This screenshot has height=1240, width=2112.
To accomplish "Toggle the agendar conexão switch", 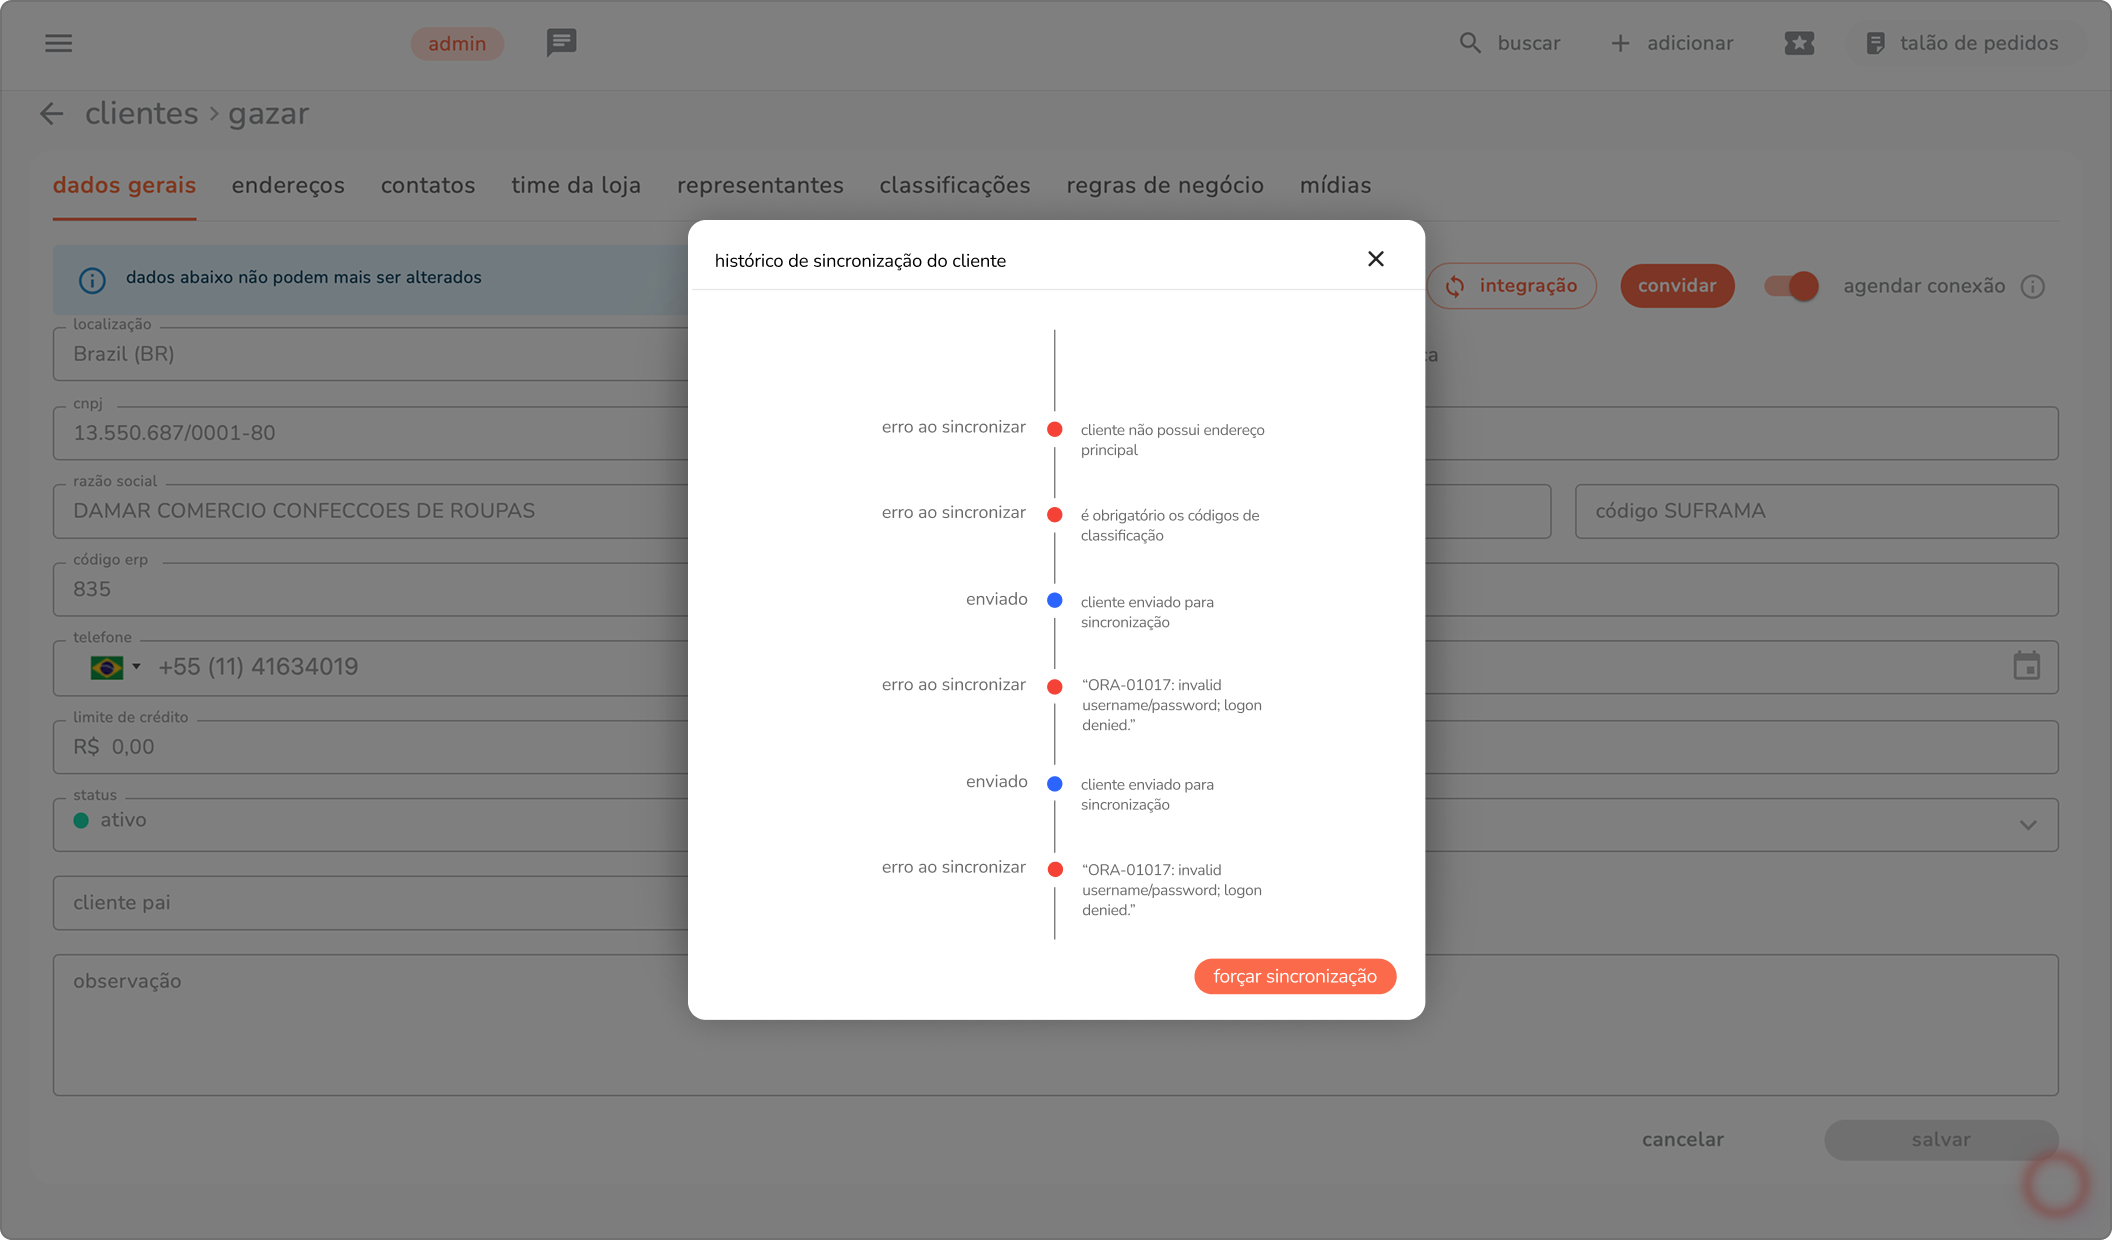I will [x=1790, y=286].
